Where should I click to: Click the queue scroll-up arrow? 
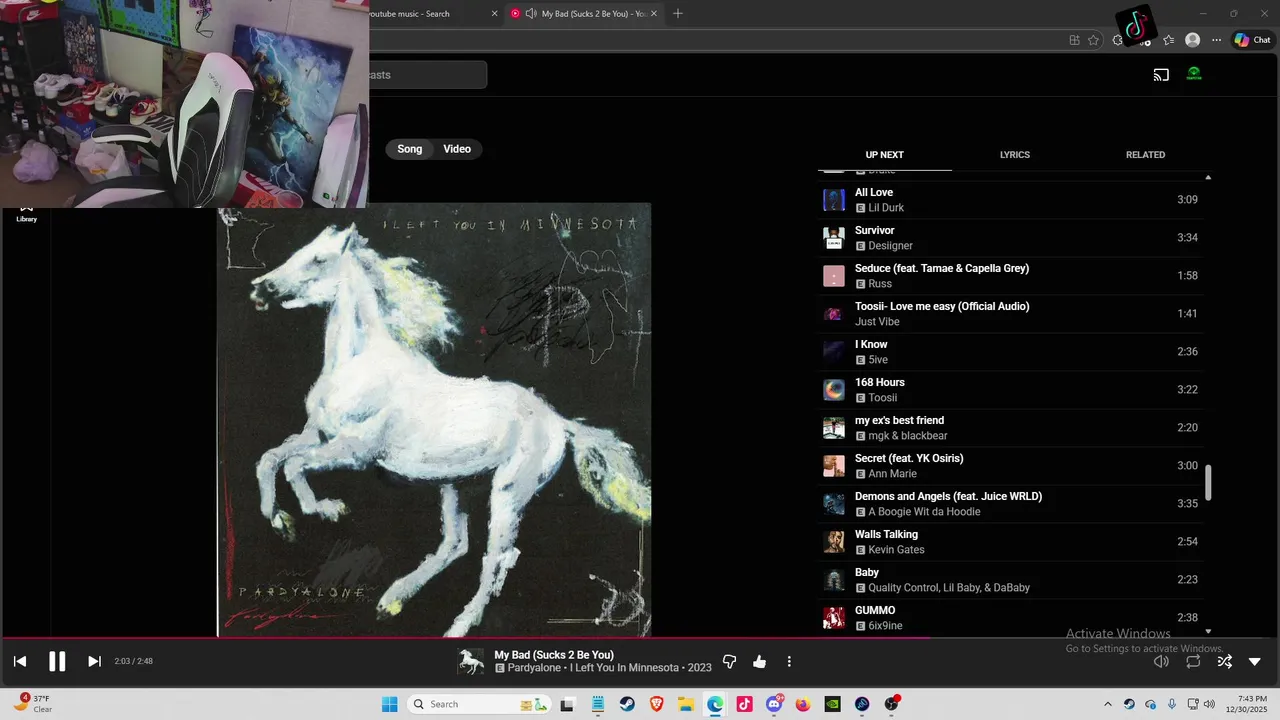(1208, 177)
